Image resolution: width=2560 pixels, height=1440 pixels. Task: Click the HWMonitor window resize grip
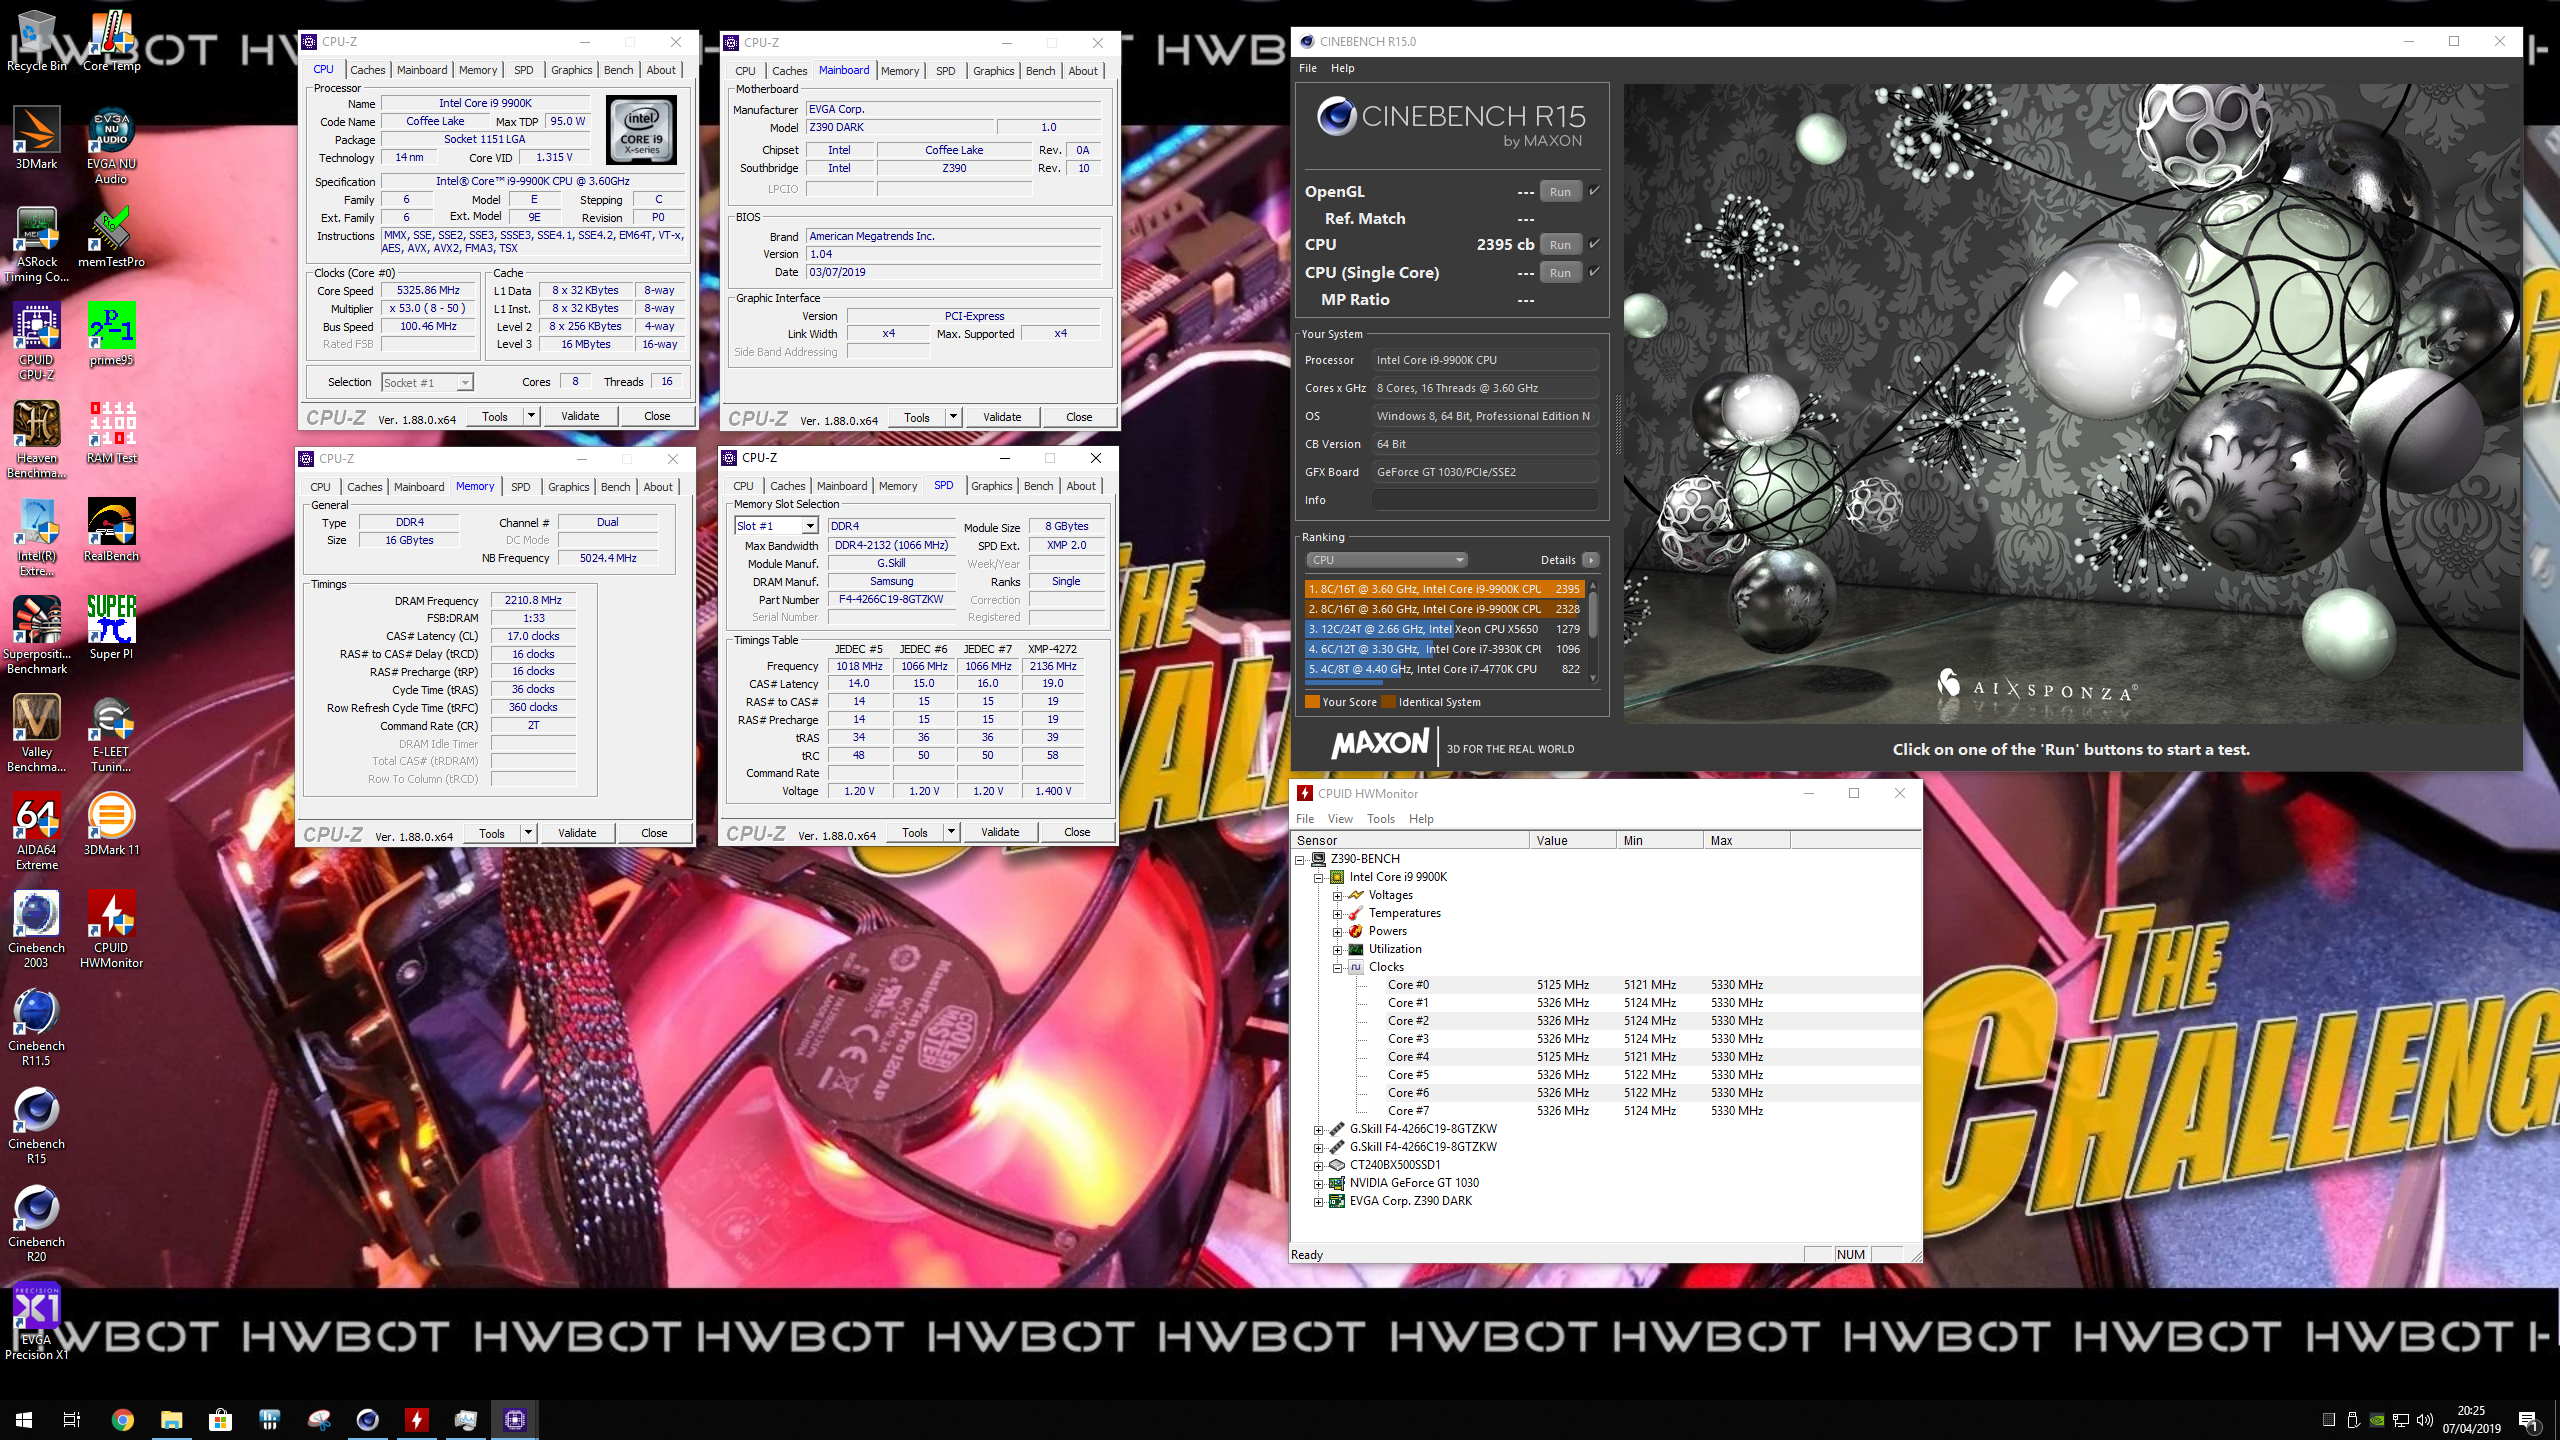pyautogui.click(x=1915, y=1256)
